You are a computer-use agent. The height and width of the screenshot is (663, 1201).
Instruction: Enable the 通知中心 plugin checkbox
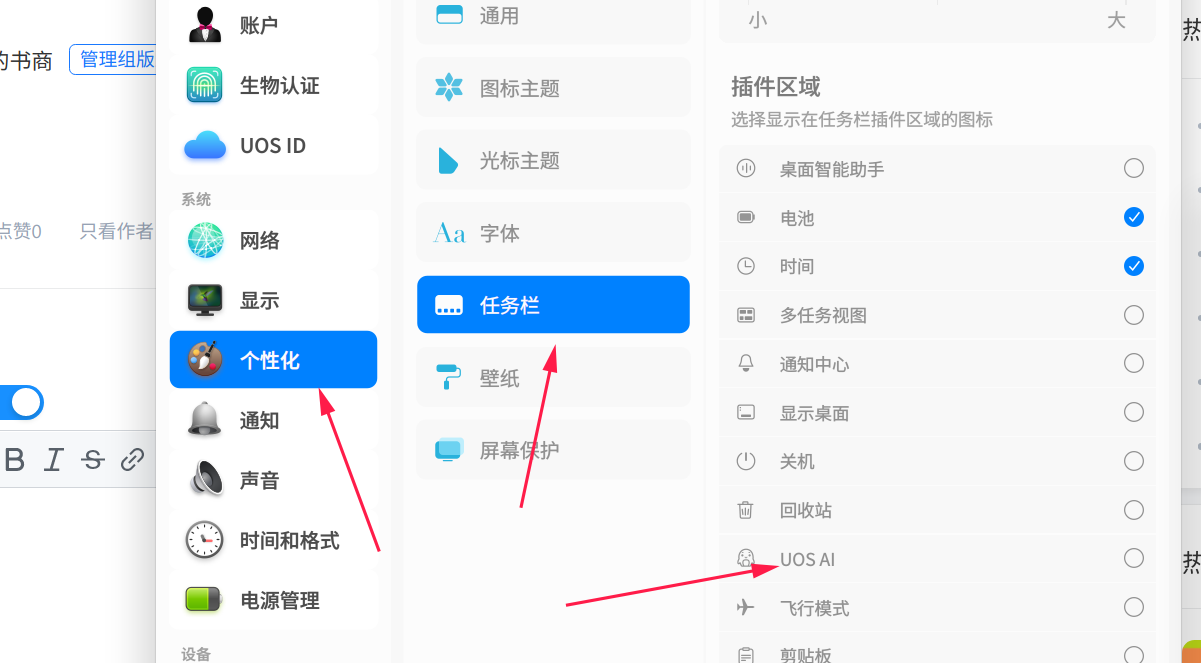(x=1133, y=363)
